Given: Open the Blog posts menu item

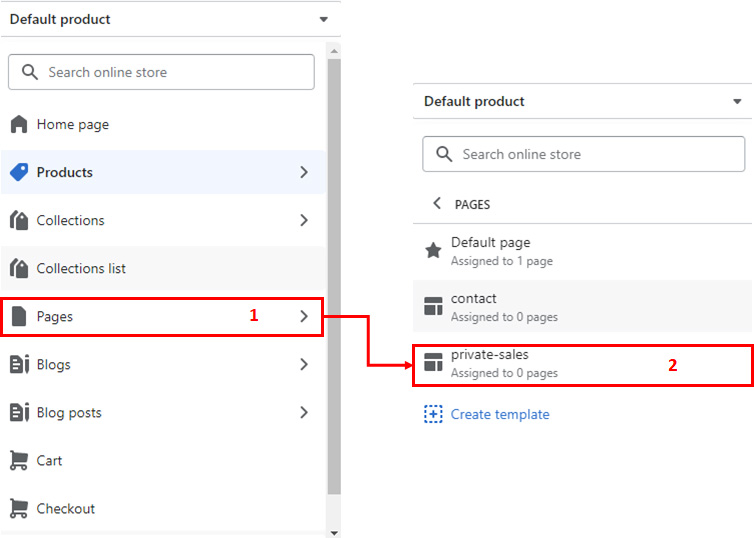Looking at the screenshot, I should [163, 413].
